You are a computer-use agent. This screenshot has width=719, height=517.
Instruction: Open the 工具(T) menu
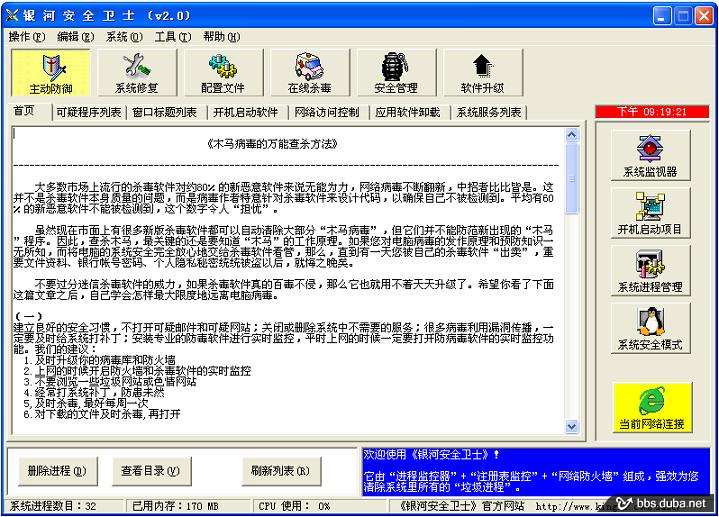173,37
